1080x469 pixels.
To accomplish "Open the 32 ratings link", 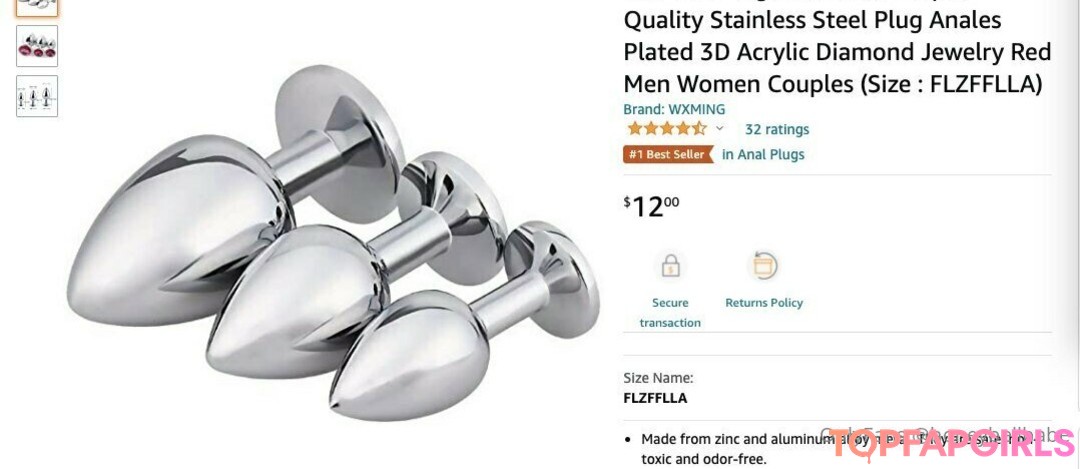I will click(777, 129).
